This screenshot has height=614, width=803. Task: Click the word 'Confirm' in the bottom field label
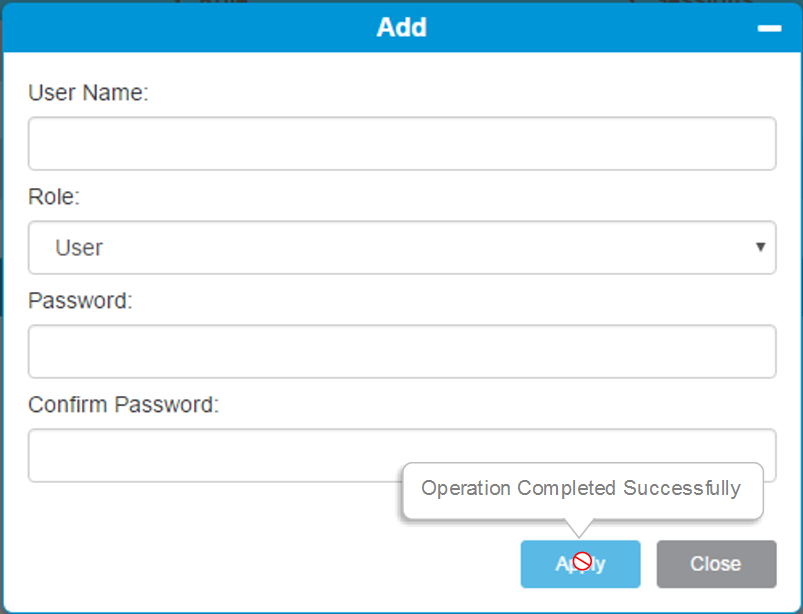pos(68,405)
